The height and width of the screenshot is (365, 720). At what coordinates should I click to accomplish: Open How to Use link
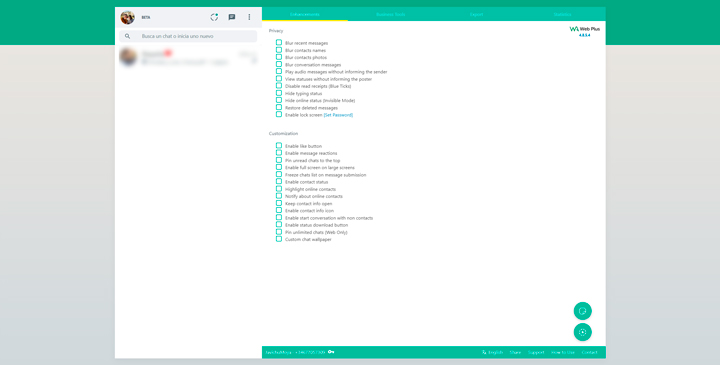click(x=563, y=353)
